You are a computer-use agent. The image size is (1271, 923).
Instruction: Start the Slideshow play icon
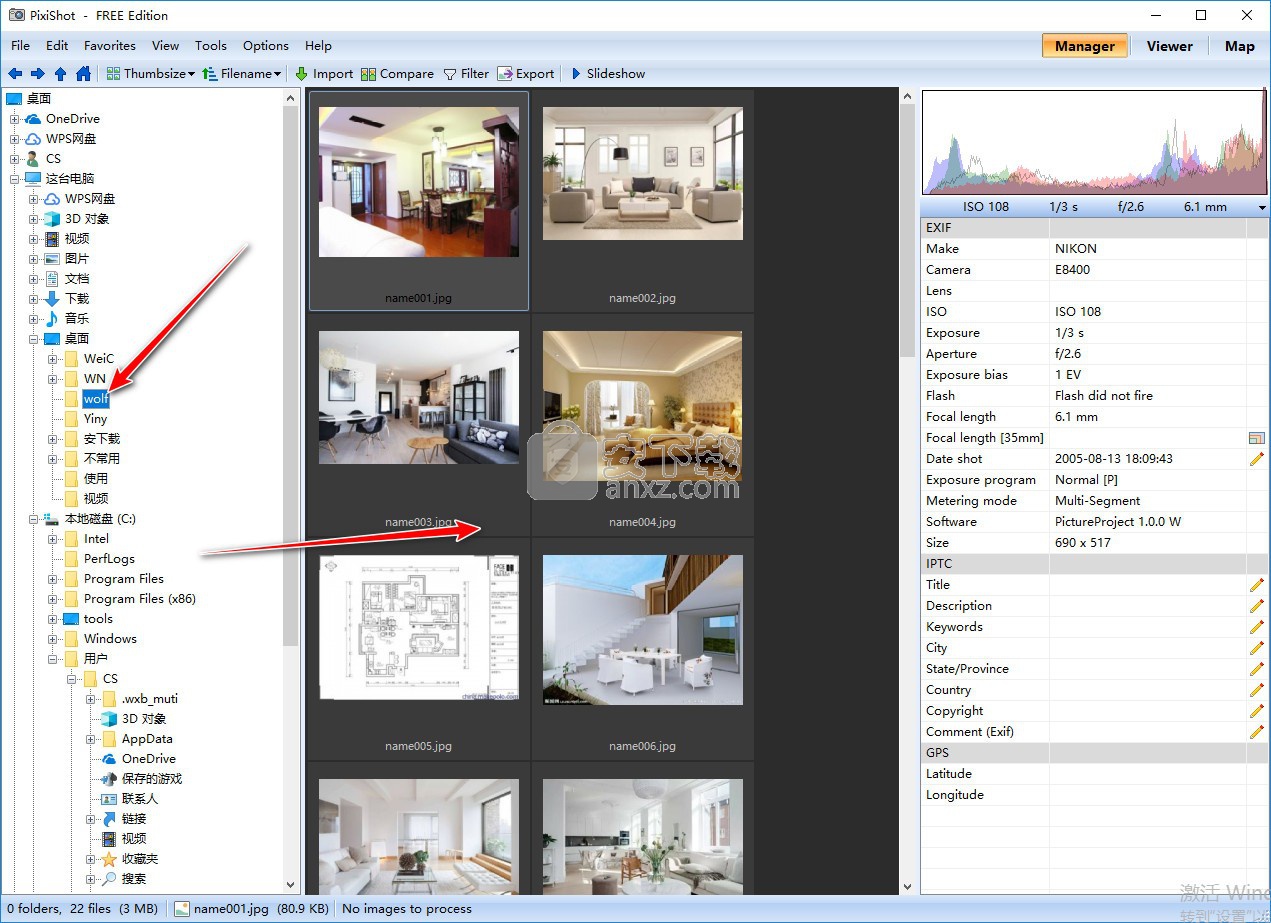[x=576, y=74]
